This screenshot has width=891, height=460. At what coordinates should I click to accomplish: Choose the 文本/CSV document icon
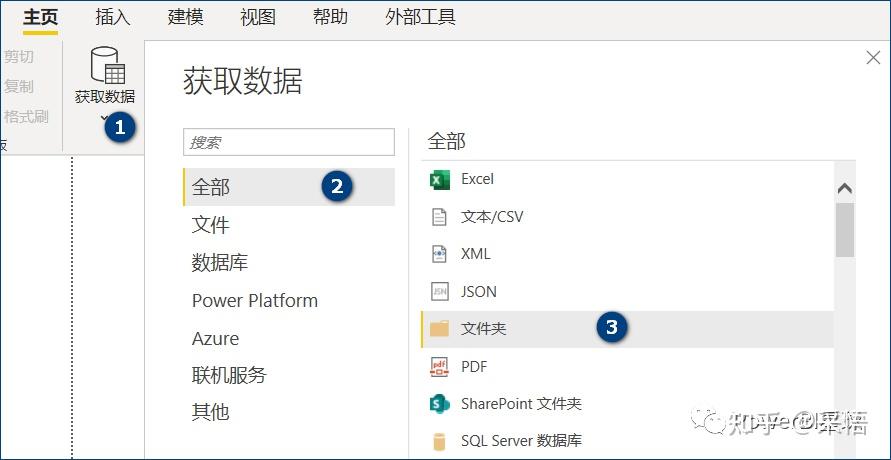pyautogui.click(x=439, y=217)
